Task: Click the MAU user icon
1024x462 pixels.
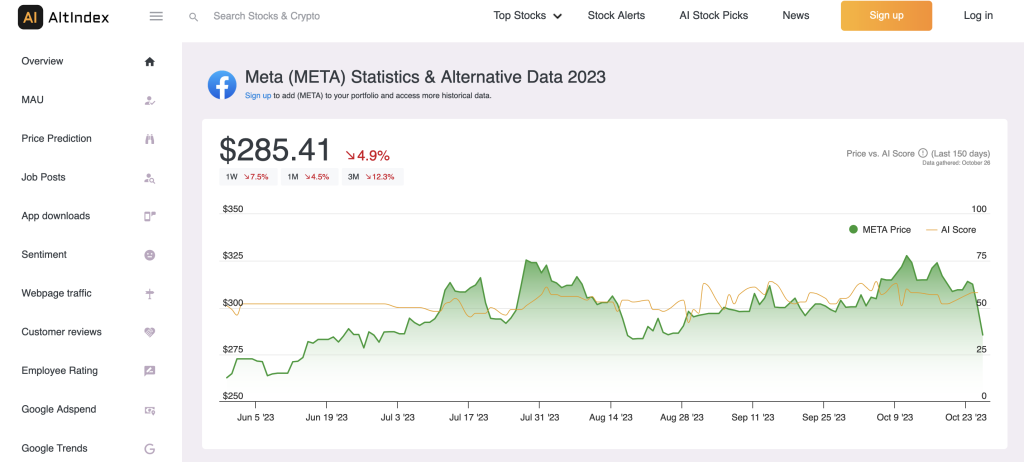Action: point(150,101)
